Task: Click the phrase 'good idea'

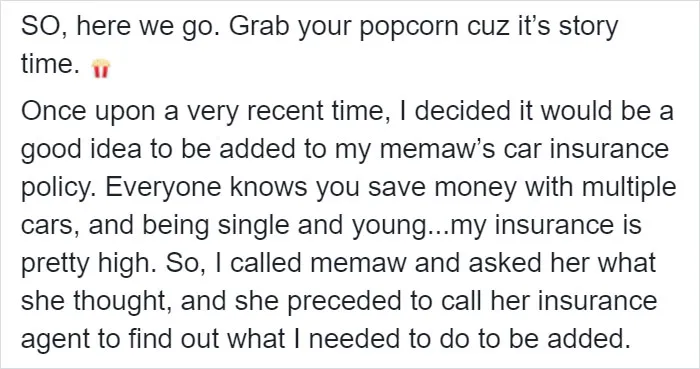Action: (82, 149)
